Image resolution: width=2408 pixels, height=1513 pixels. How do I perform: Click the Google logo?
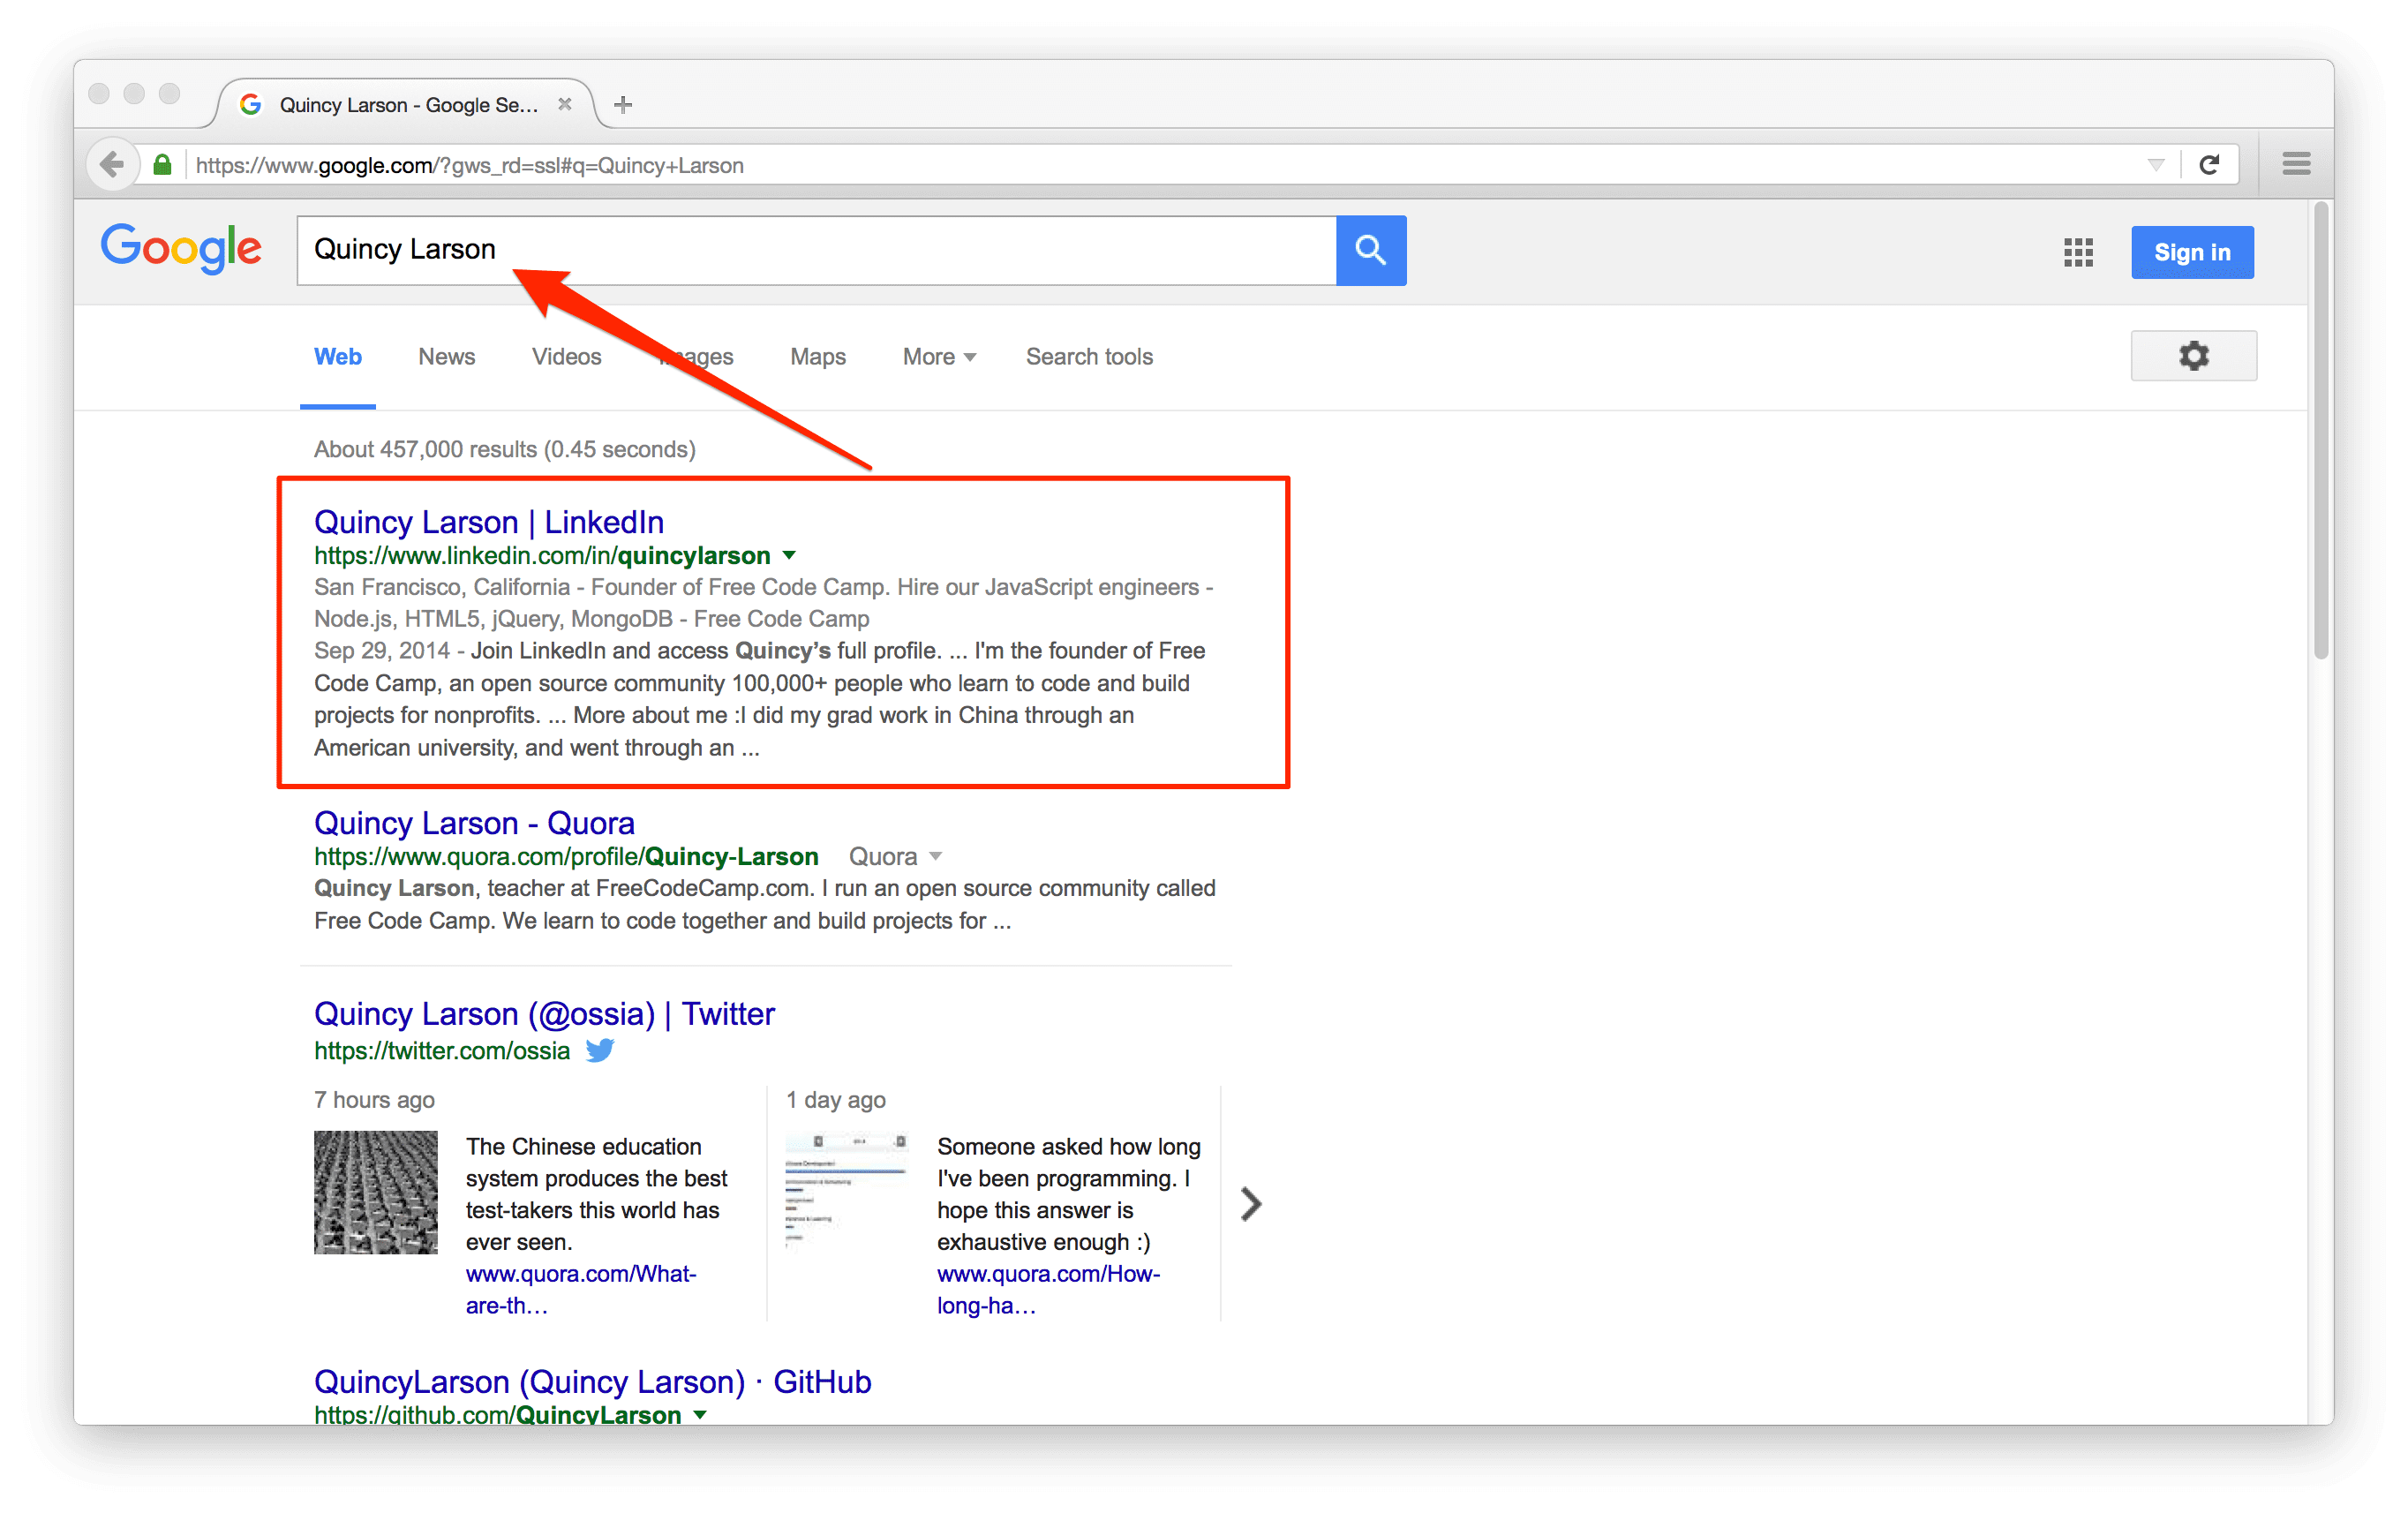(x=181, y=248)
